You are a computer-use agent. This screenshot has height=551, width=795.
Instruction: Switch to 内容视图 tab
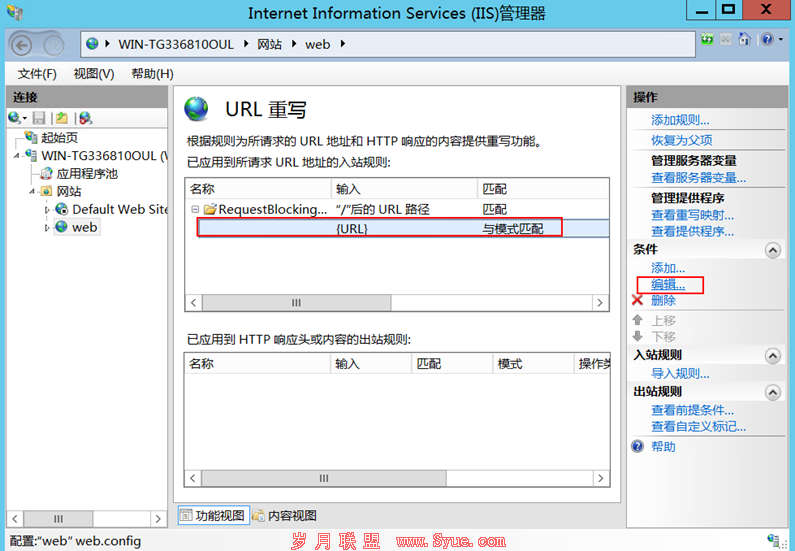pyautogui.click(x=285, y=516)
